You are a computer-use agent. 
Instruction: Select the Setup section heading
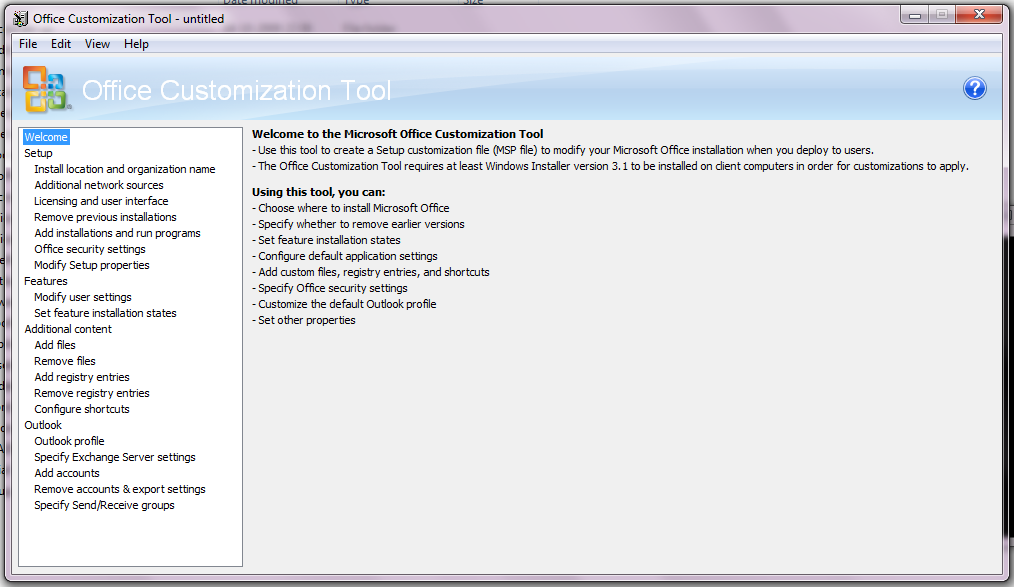pyautogui.click(x=38, y=153)
